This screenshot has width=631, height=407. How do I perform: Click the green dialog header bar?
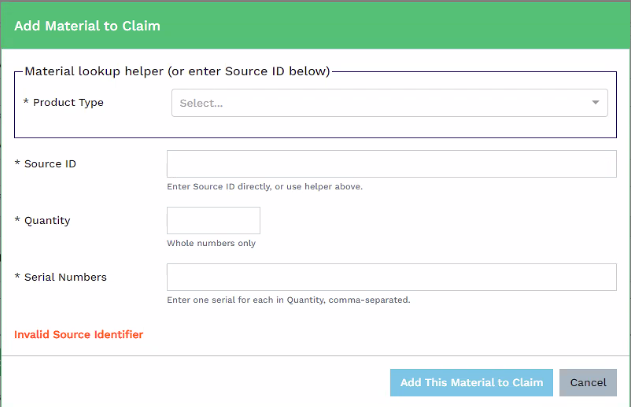click(400, 25)
